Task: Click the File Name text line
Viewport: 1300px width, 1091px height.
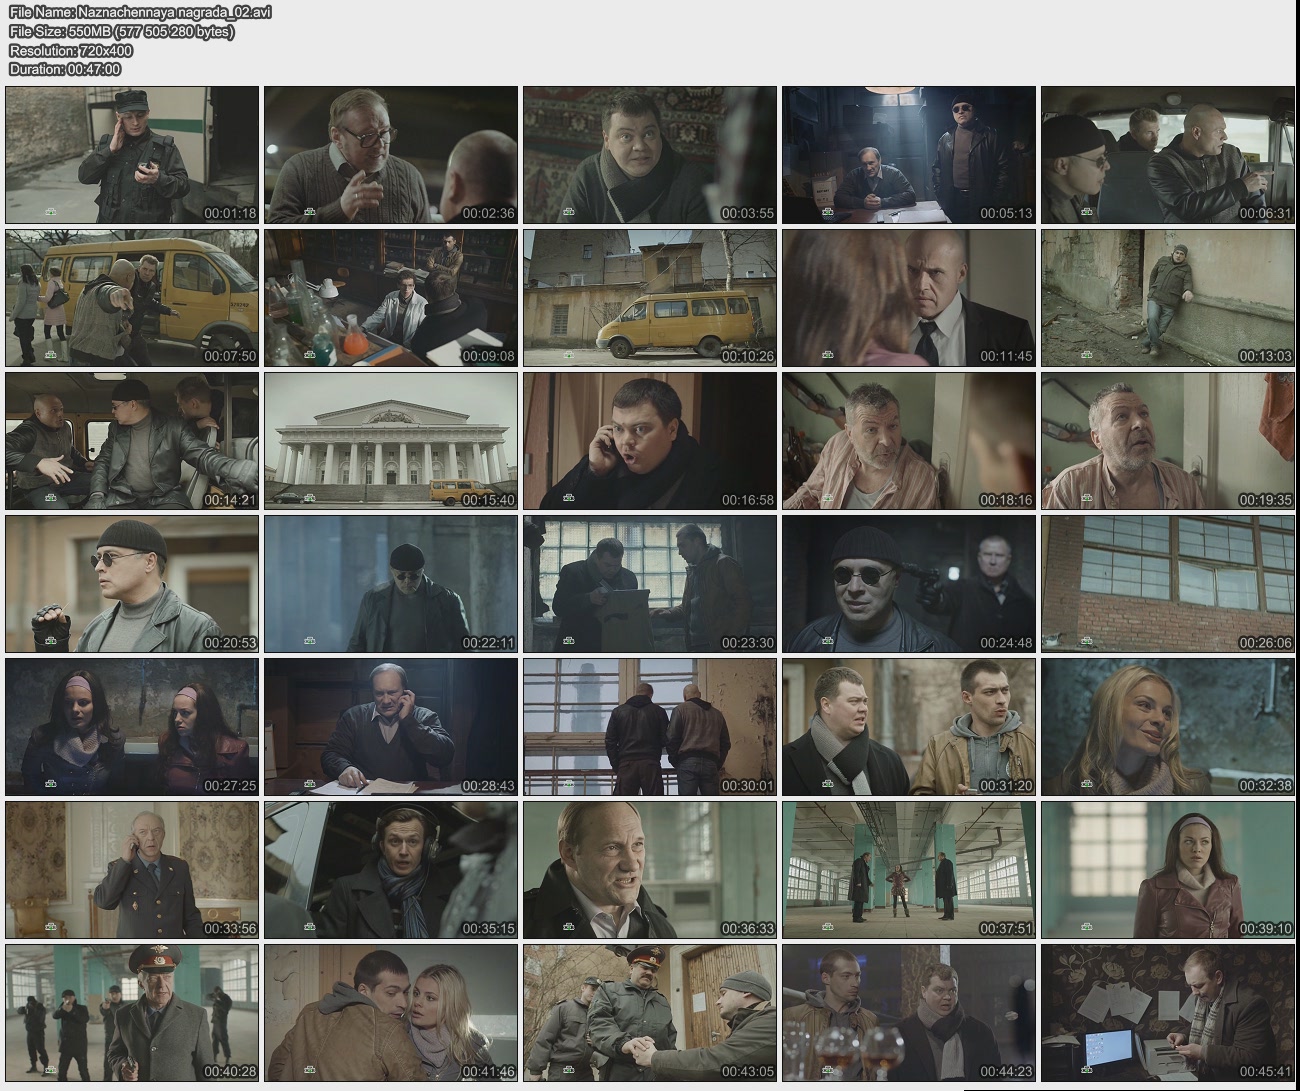Action: pos(139,12)
